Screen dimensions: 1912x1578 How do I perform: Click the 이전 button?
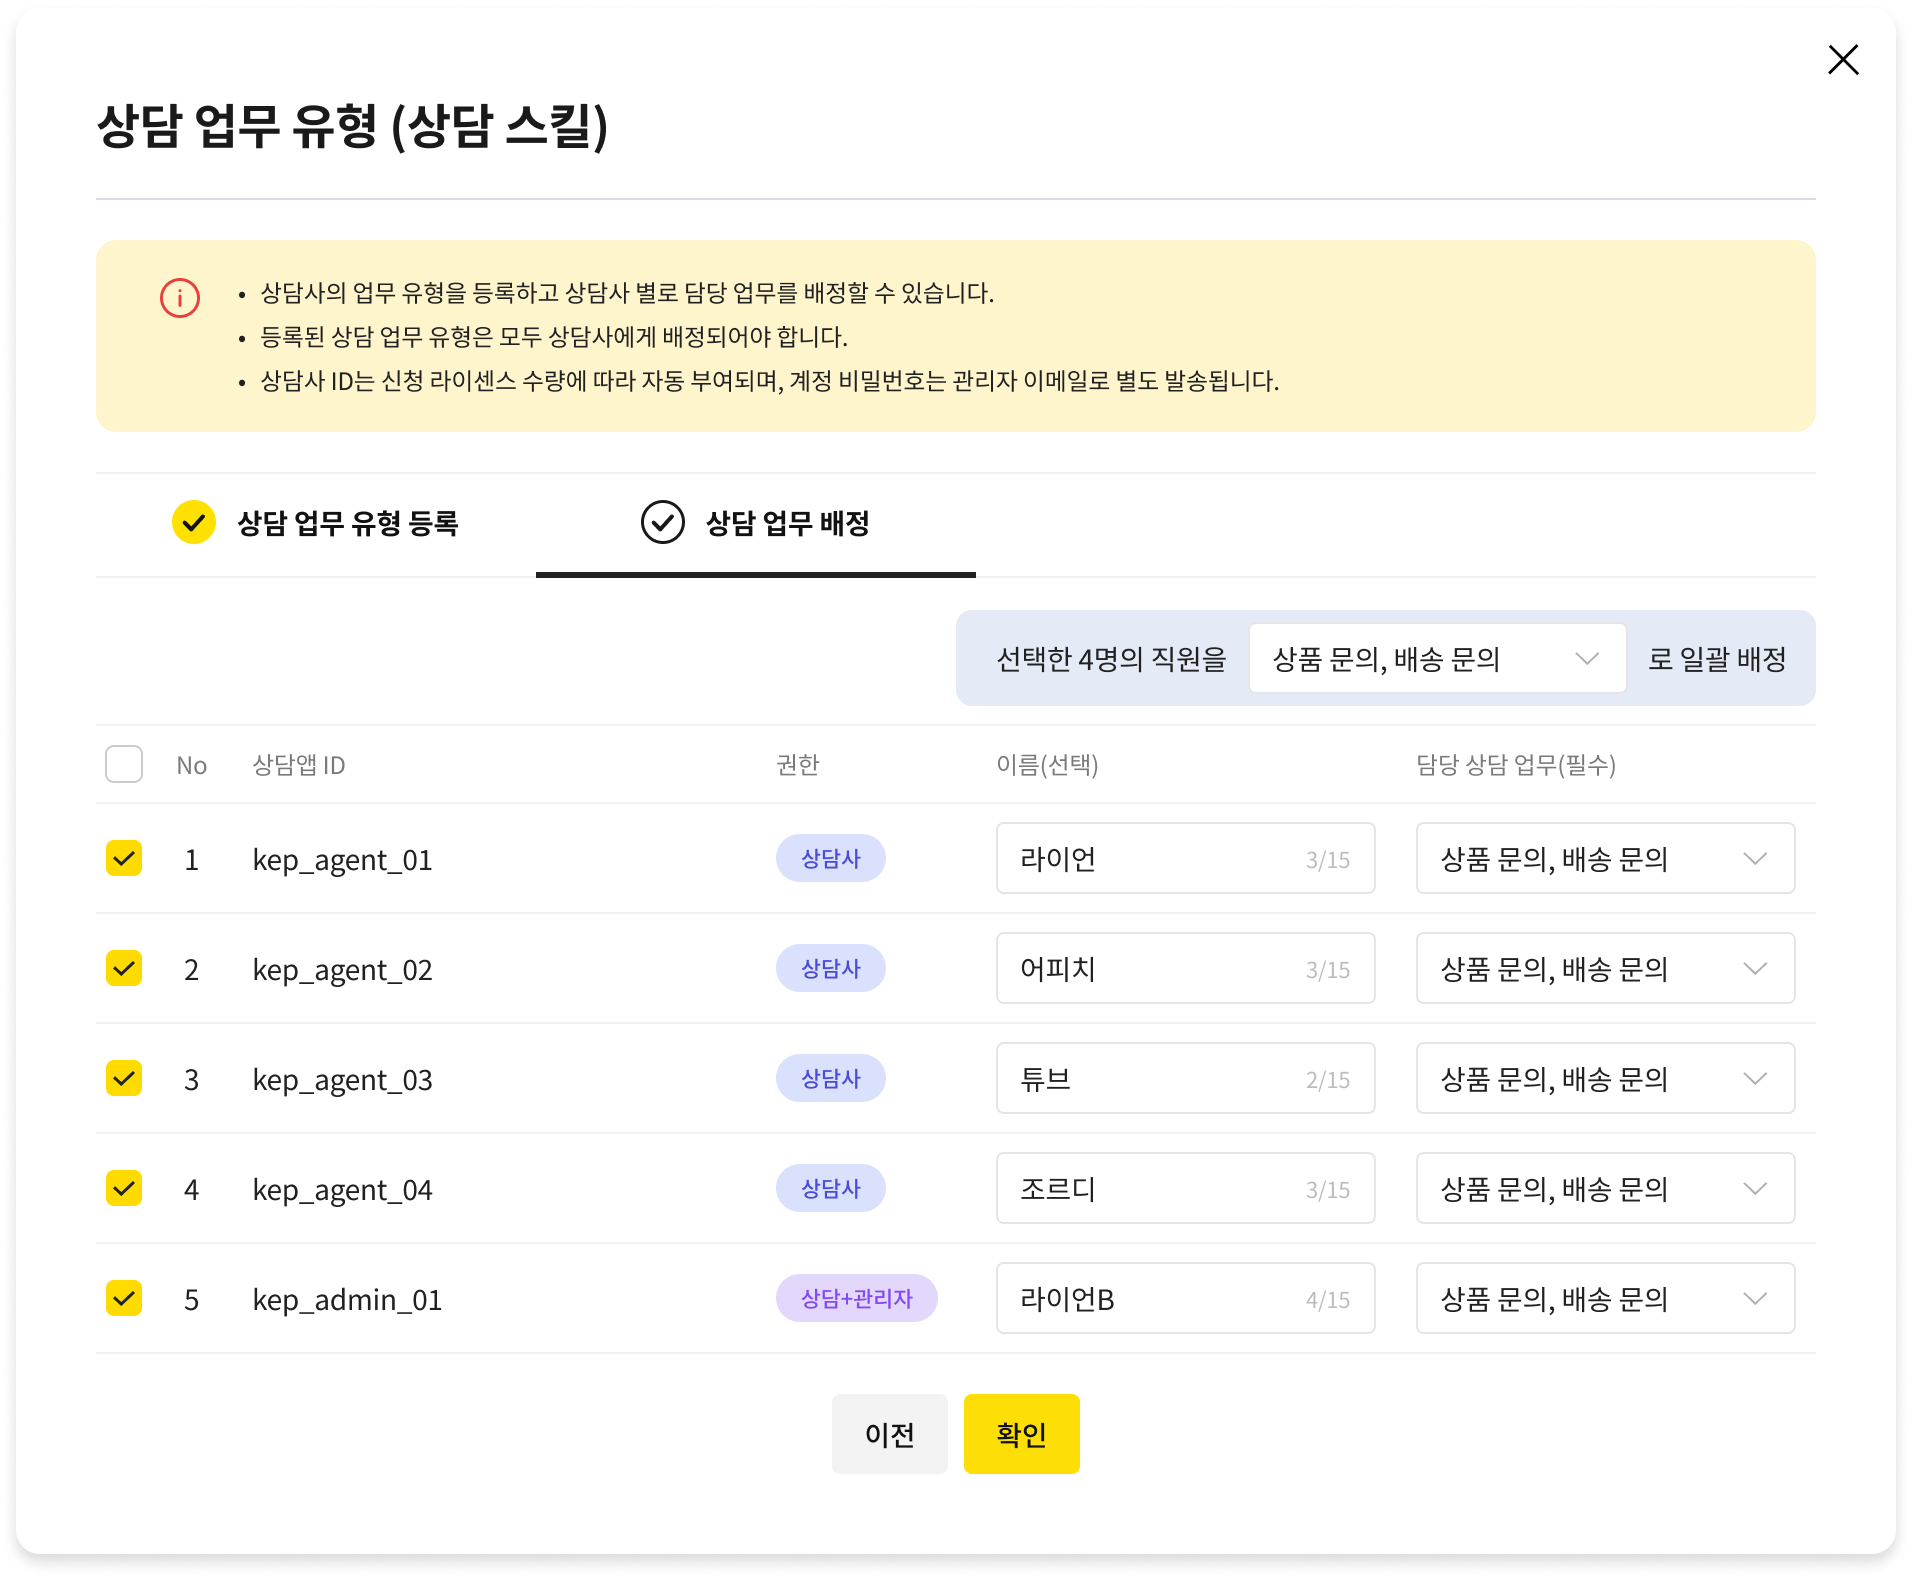889,1434
